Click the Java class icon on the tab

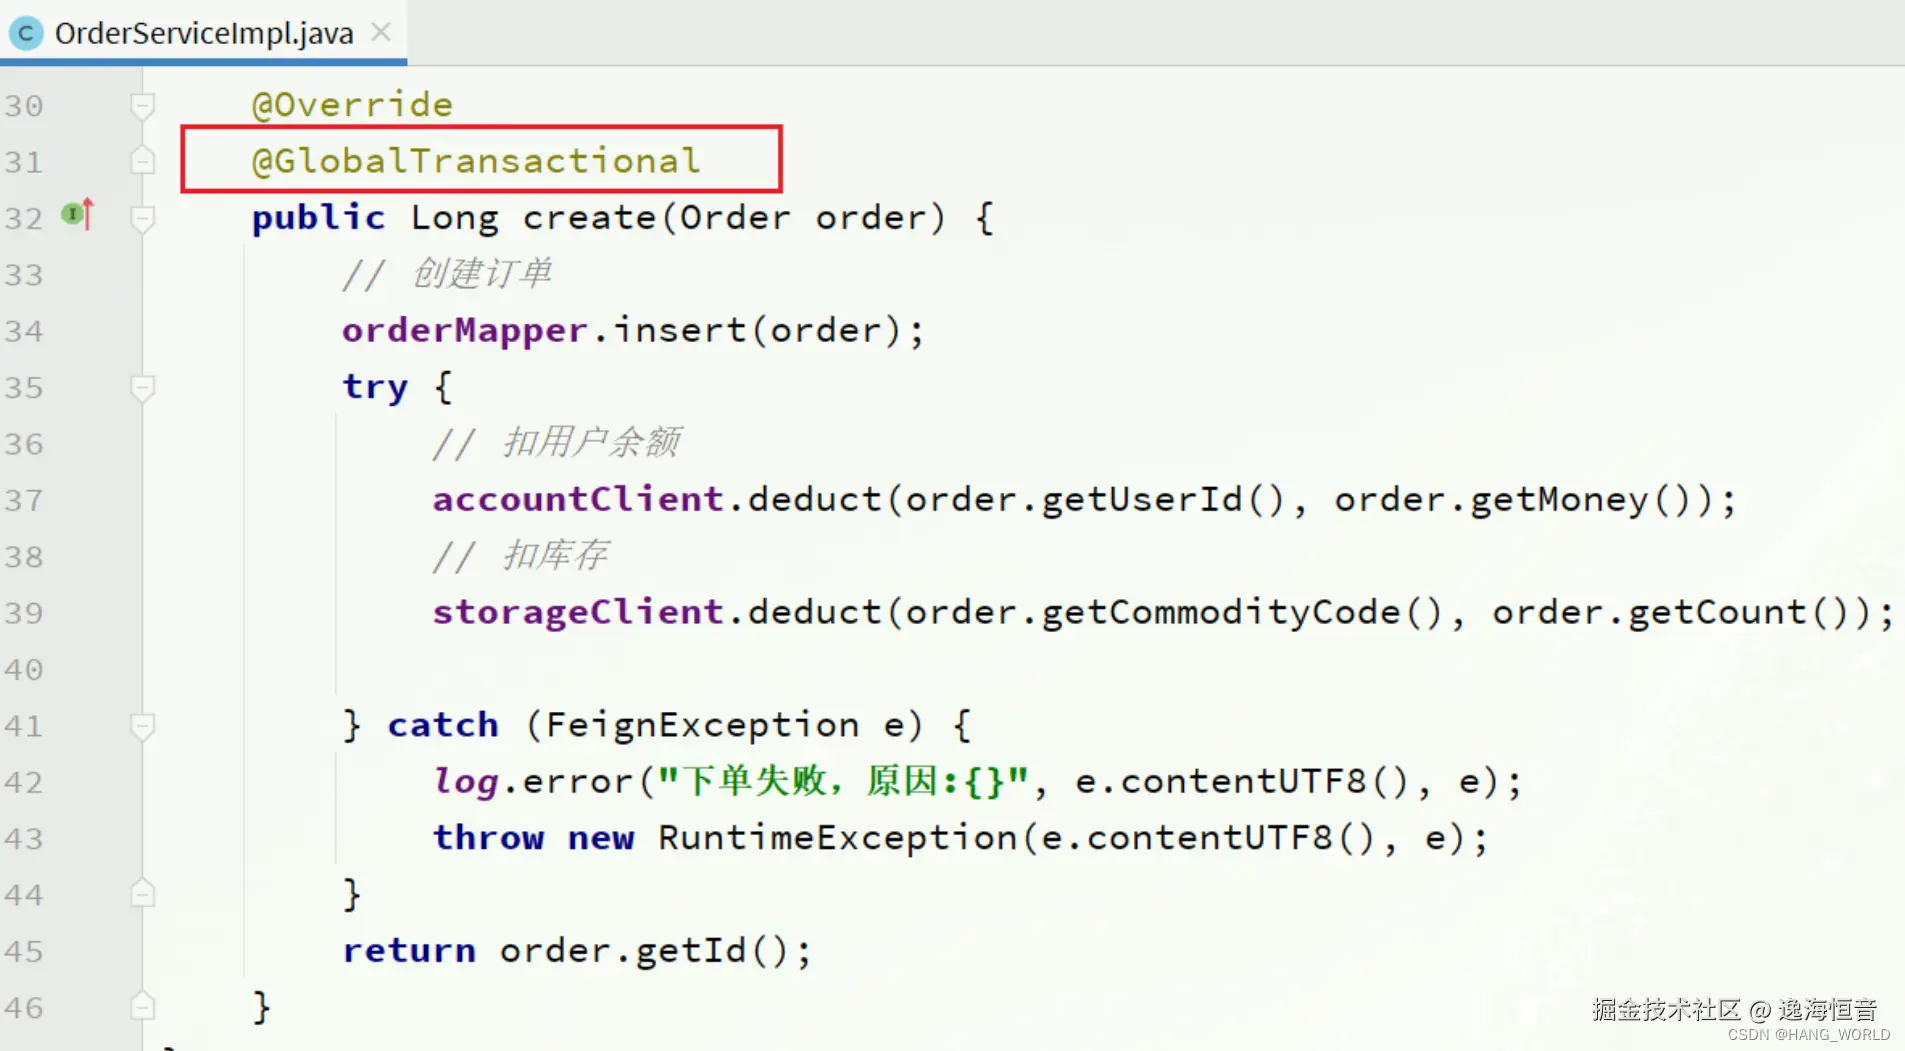[26, 34]
